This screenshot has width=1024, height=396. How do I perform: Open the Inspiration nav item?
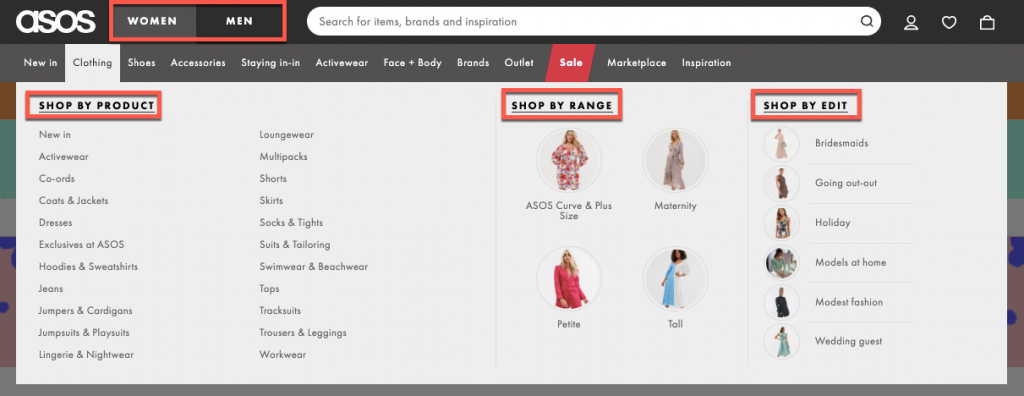pos(707,63)
